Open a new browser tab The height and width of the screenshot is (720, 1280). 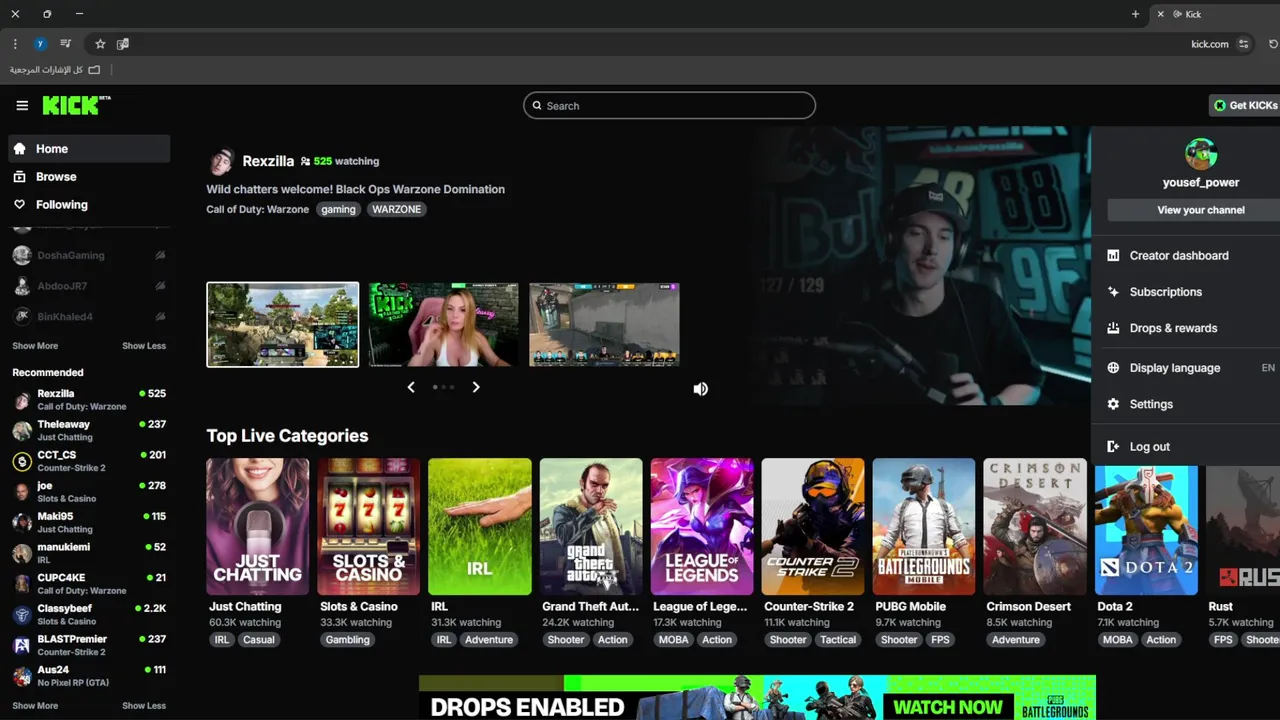1135,14
